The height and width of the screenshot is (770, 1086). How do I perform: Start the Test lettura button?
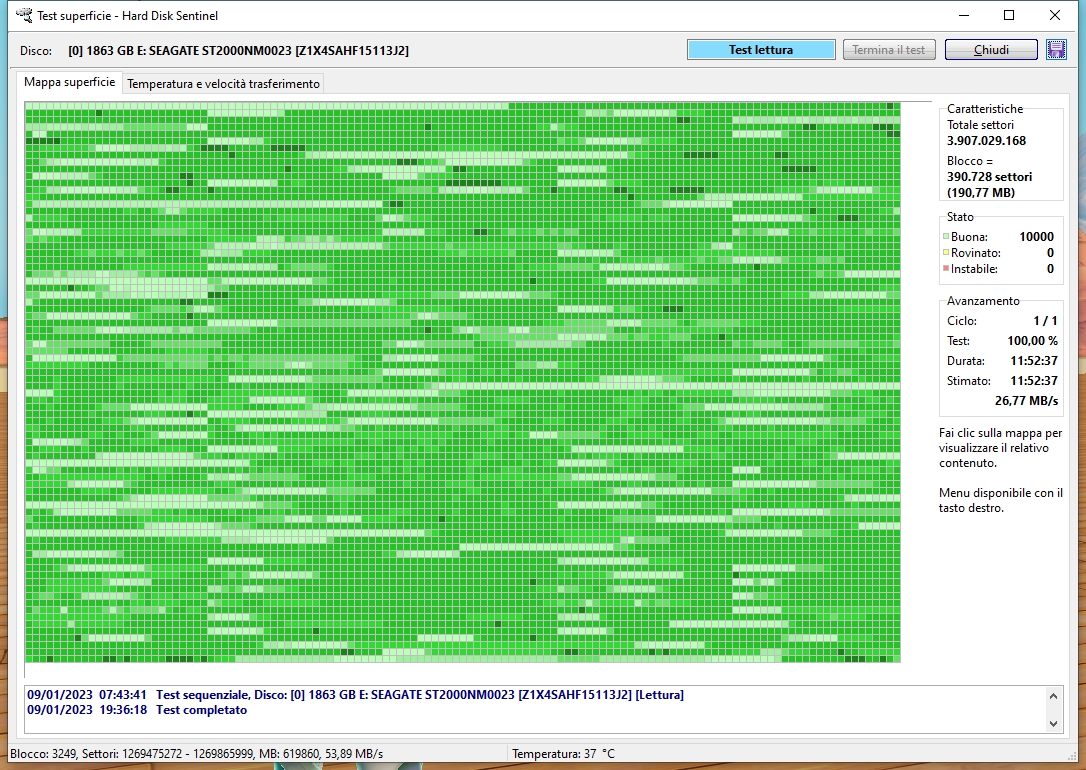pos(761,50)
